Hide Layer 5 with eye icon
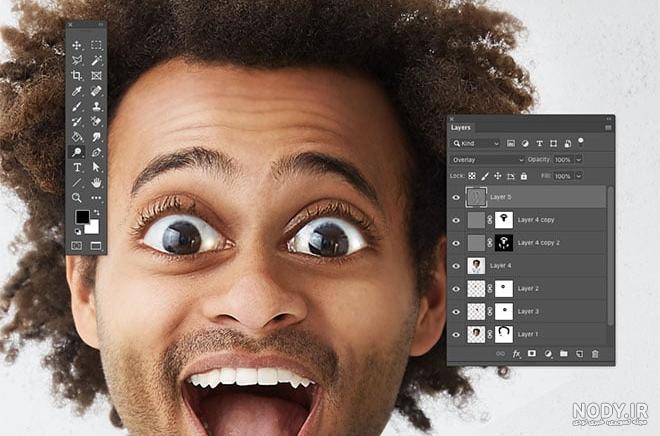Image resolution: width=660 pixels, height=436 pixels. click(456, 197)
